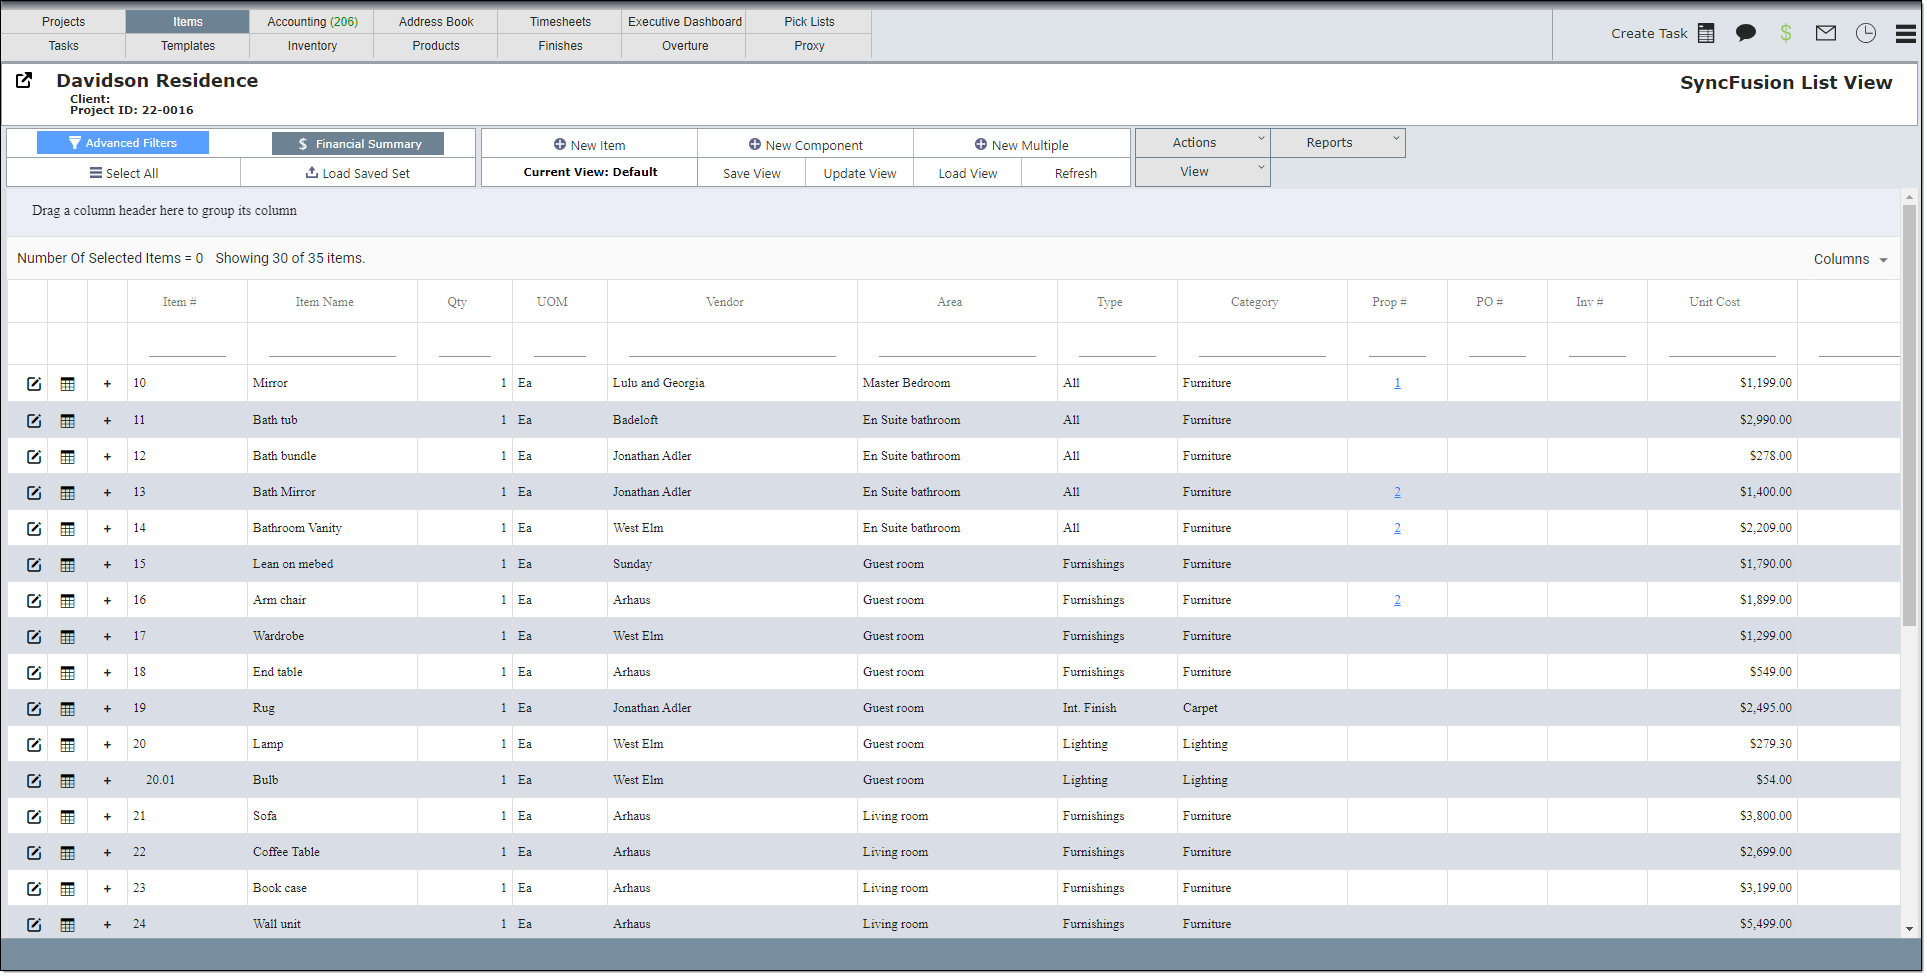Click the Advanced Filters button

tap(123, 143)
